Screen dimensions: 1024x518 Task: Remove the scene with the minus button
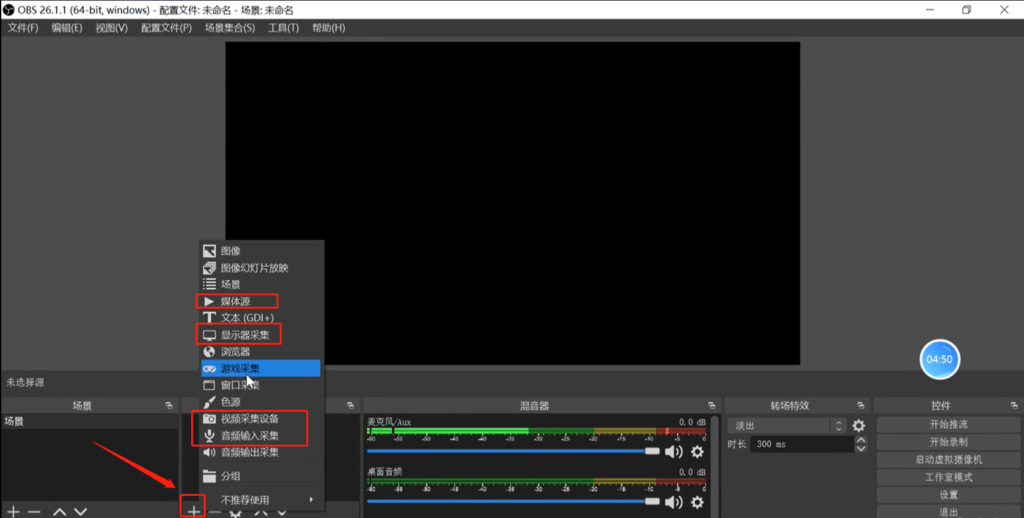tap(35, 511)
